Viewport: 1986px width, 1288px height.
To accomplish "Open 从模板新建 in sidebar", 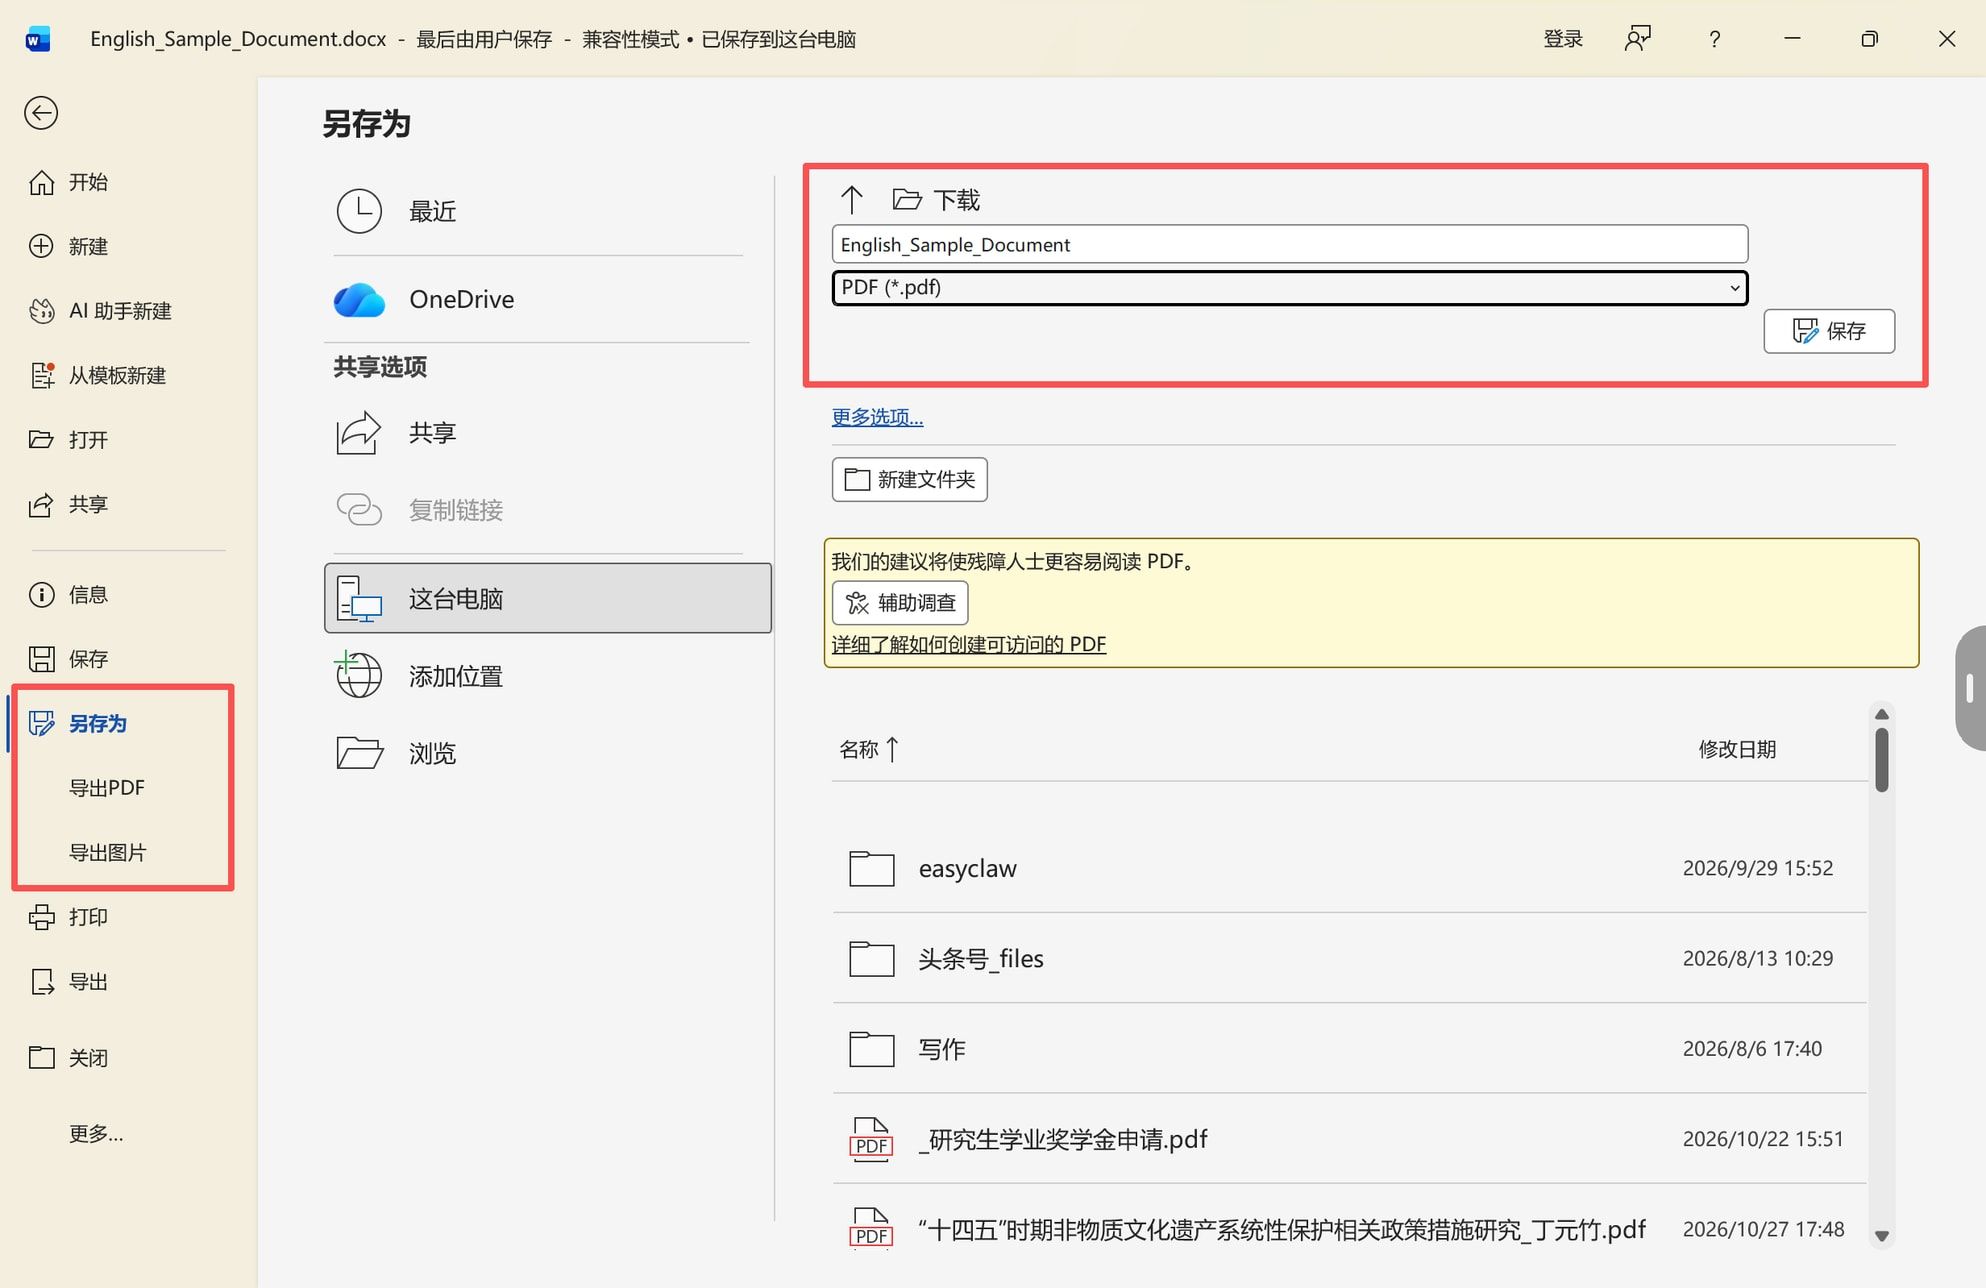I will tap(97, 375).
